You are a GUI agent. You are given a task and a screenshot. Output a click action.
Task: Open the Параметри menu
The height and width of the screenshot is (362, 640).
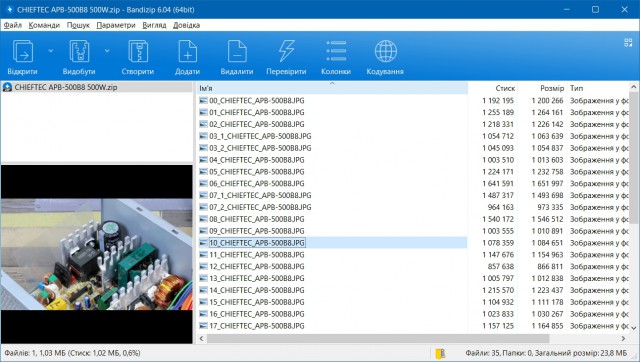(116, 25)
